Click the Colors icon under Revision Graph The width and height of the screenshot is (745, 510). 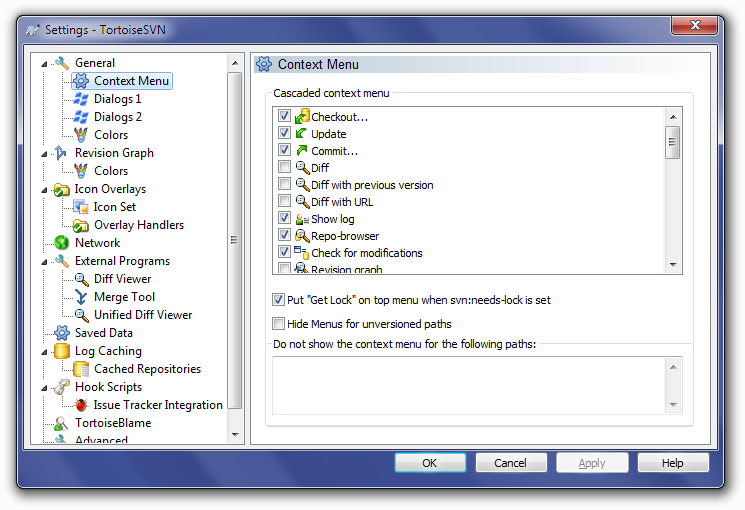coord(81,171)
